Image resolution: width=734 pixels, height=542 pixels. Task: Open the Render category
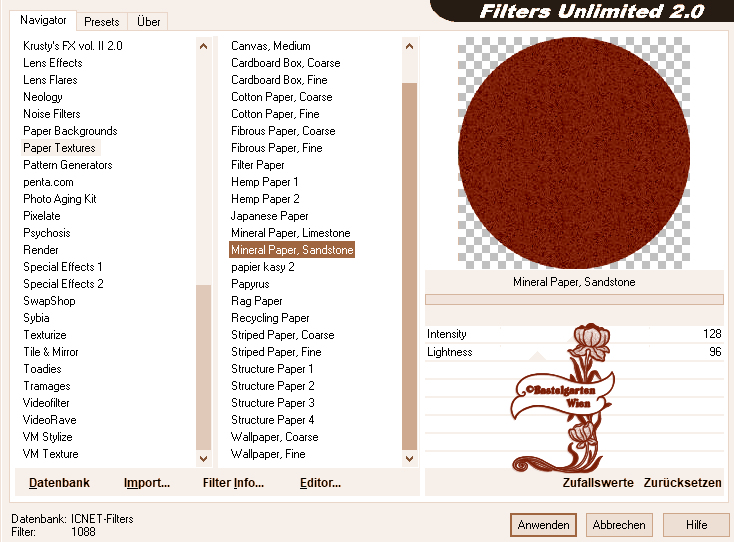41,250
